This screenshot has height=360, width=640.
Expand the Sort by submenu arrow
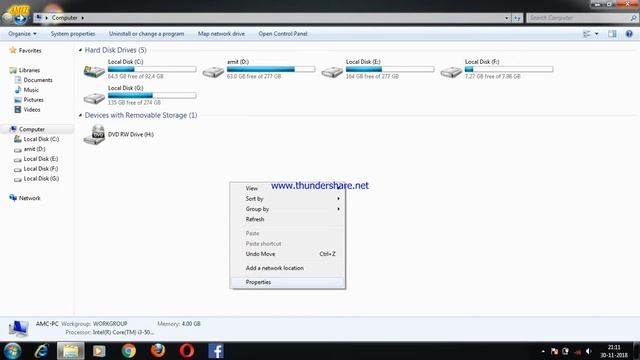338,199
